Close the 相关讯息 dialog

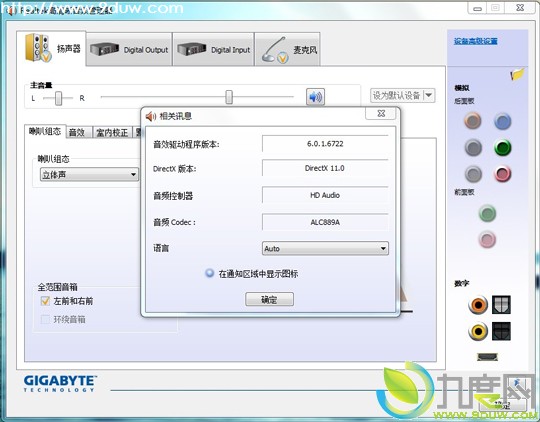click(381, 114)
